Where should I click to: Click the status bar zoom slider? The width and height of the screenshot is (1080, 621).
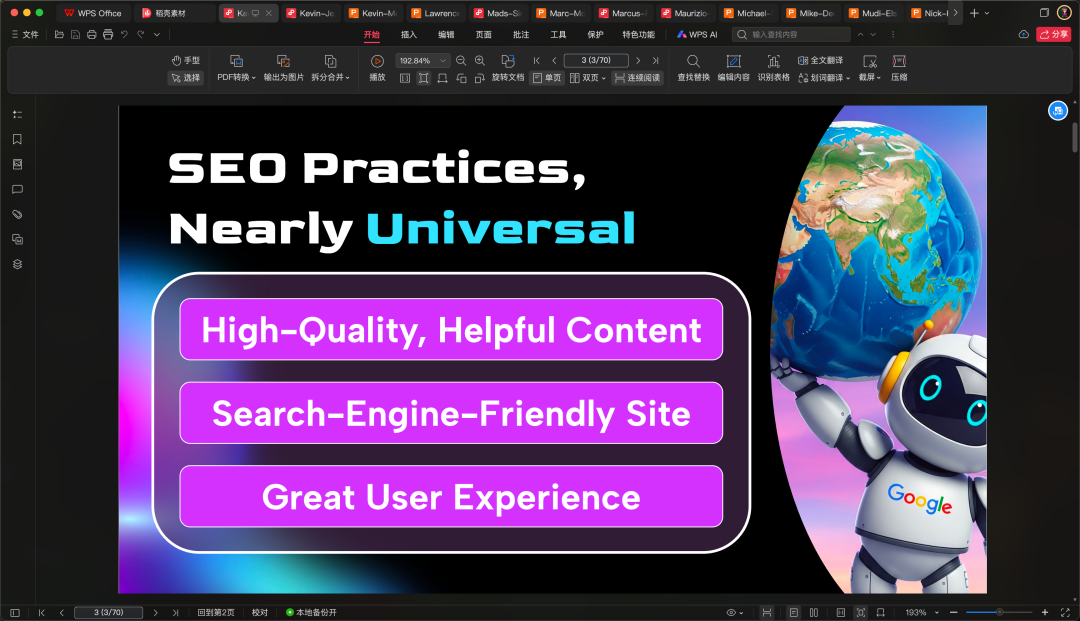tap(999, 612)
